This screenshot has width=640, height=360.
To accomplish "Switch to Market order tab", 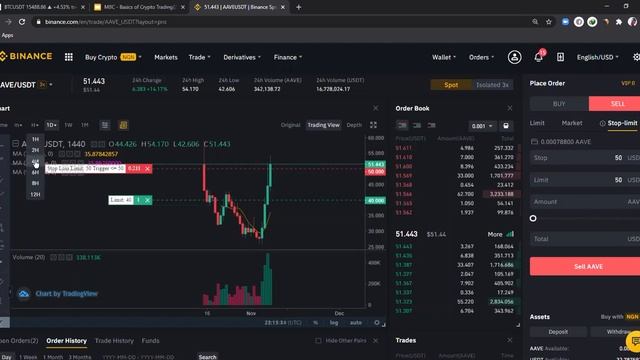I will tap(572, 123).
